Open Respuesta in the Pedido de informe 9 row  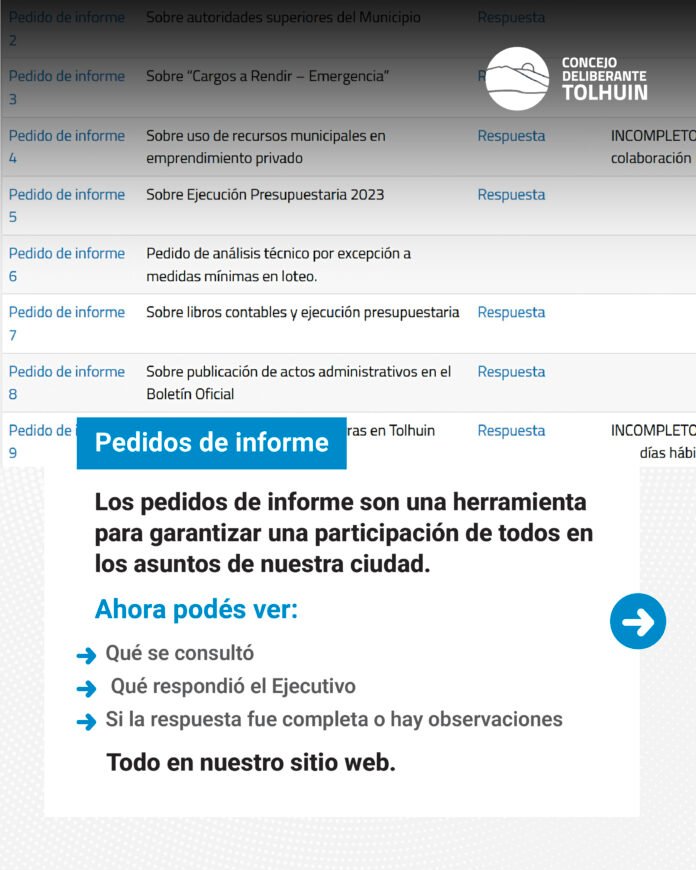pos(511,431)
